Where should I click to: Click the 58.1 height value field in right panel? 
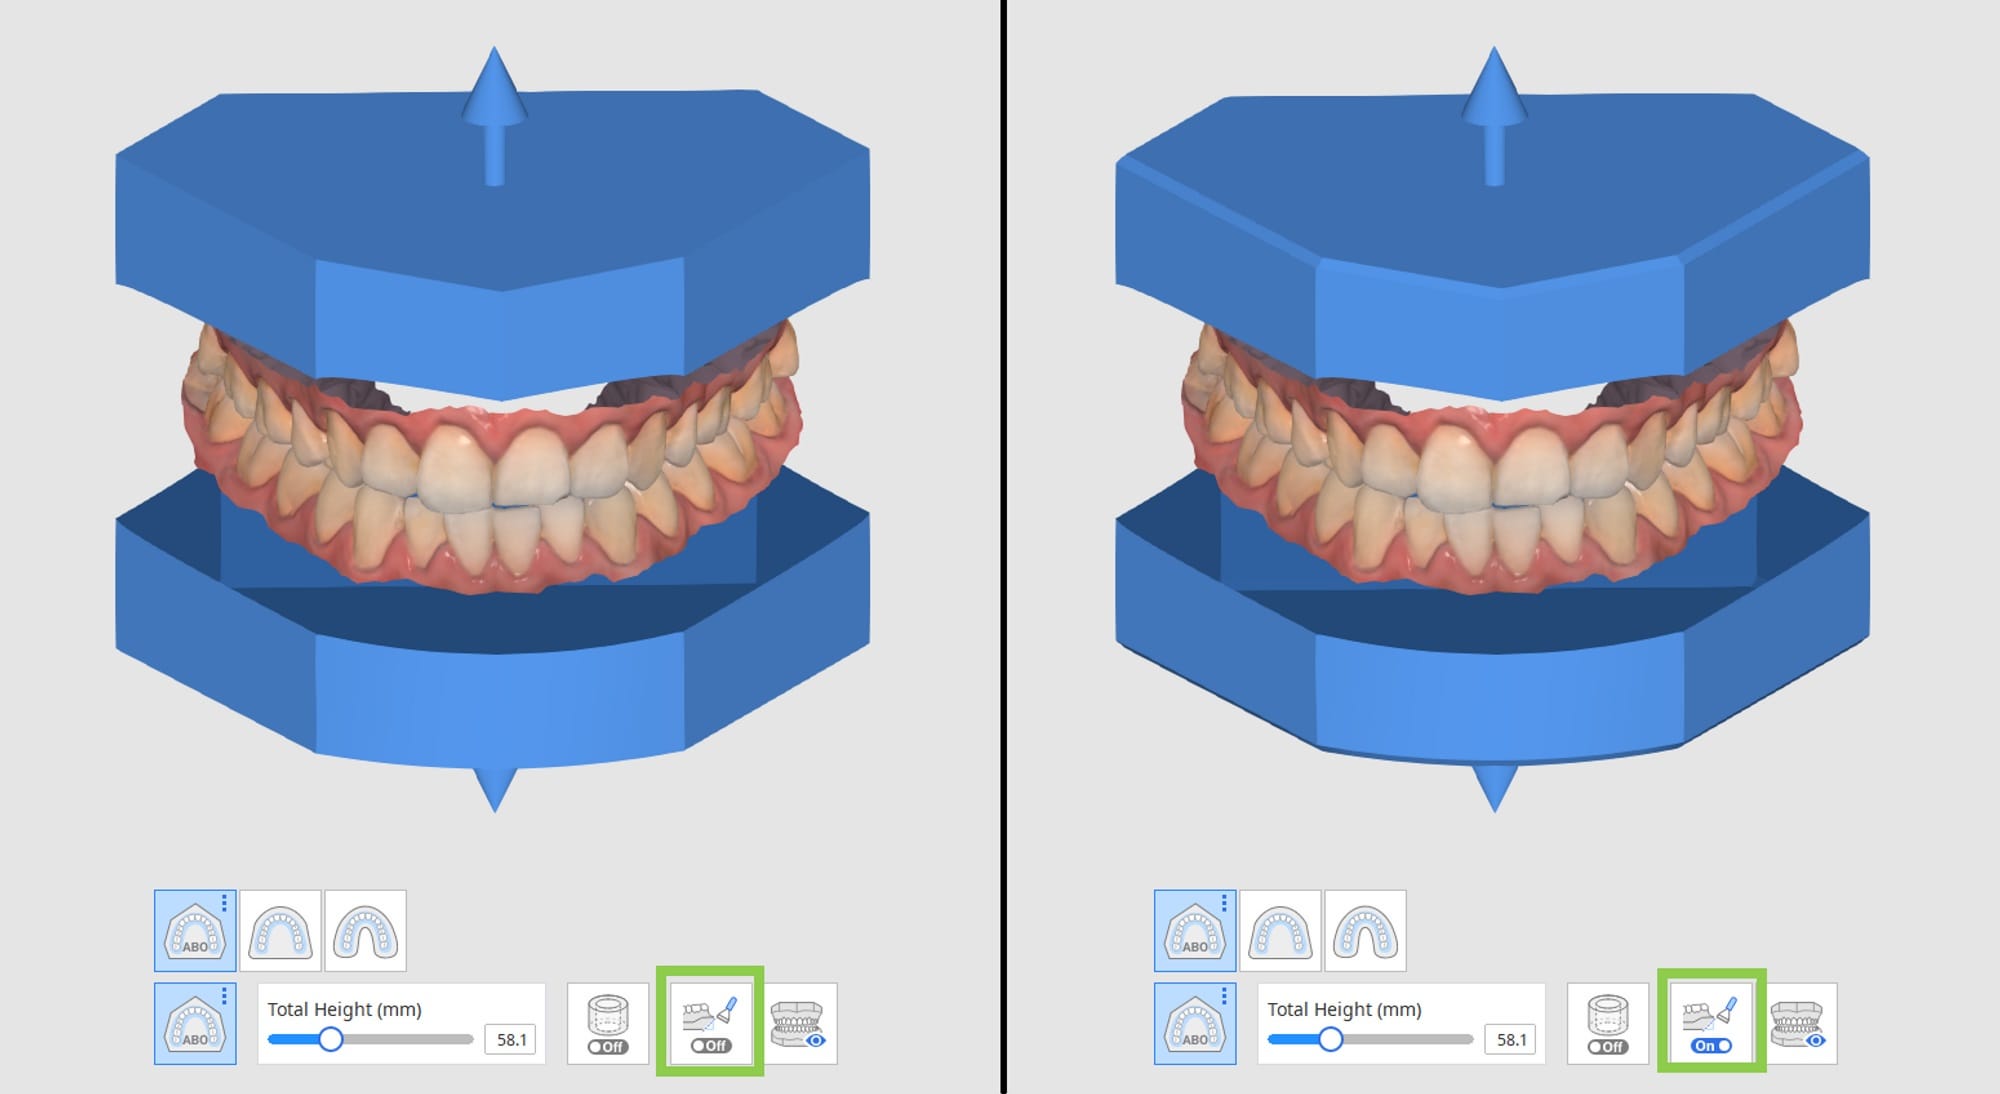click(1511, 1040)
